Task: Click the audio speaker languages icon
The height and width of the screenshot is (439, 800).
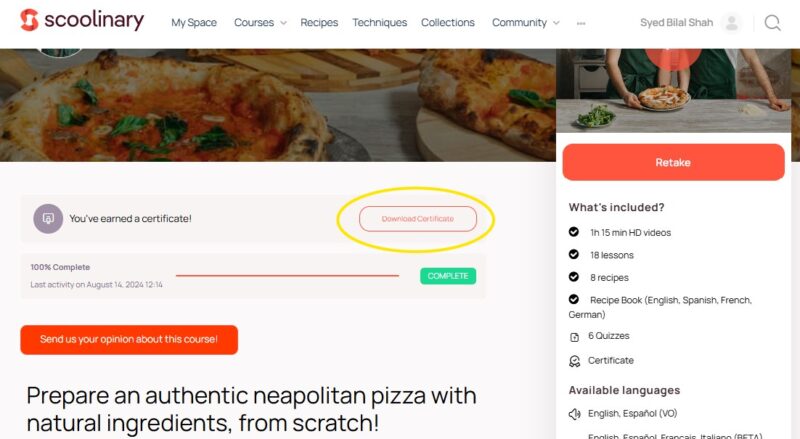Action: 575,414
